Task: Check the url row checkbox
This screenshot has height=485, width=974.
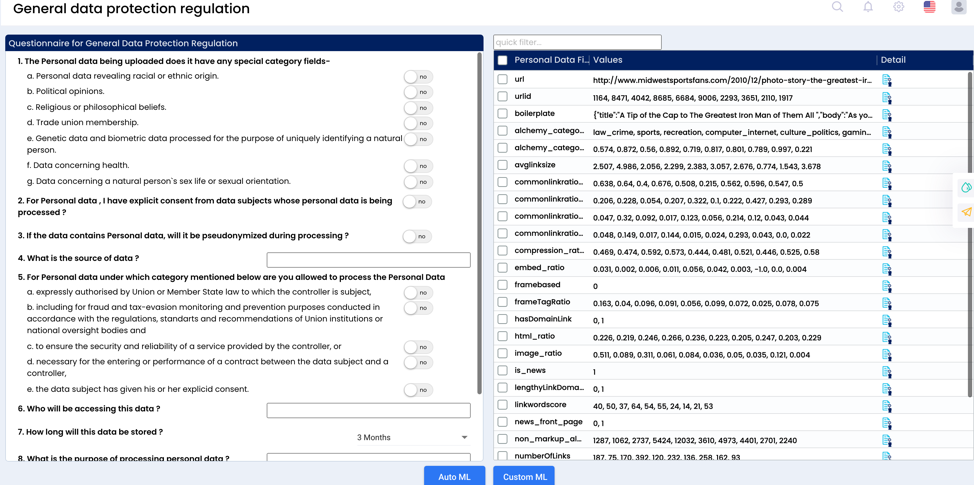Action: (x=503, y=80)
